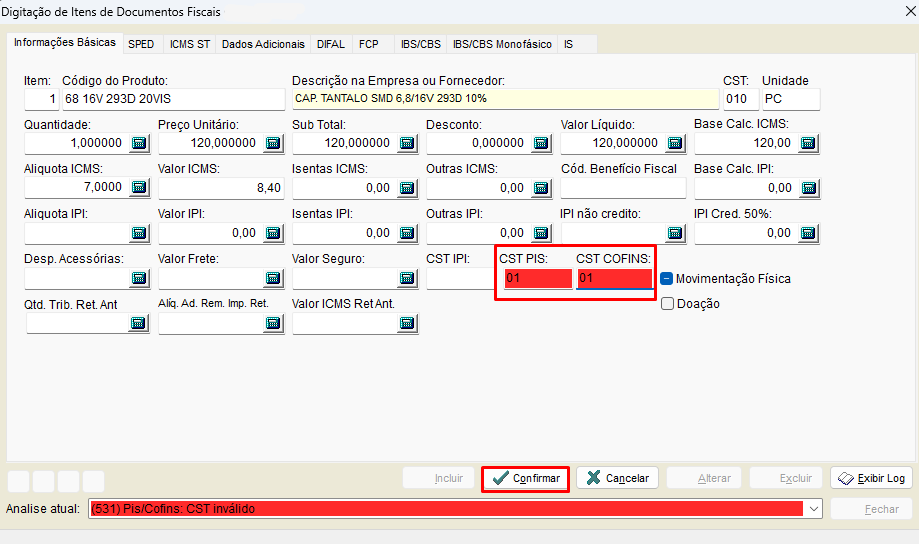The height and width of the screenshot is (544, 919).
Task: Open calculator for IPI Cred. 50% field
Action: [x=808, y=233]
